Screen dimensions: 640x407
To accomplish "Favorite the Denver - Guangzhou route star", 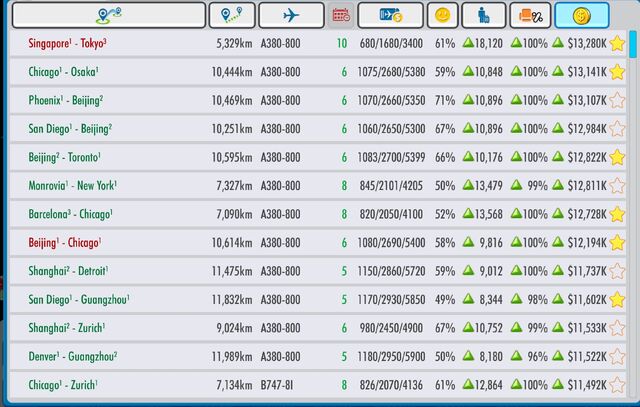I will coord(617,356).
